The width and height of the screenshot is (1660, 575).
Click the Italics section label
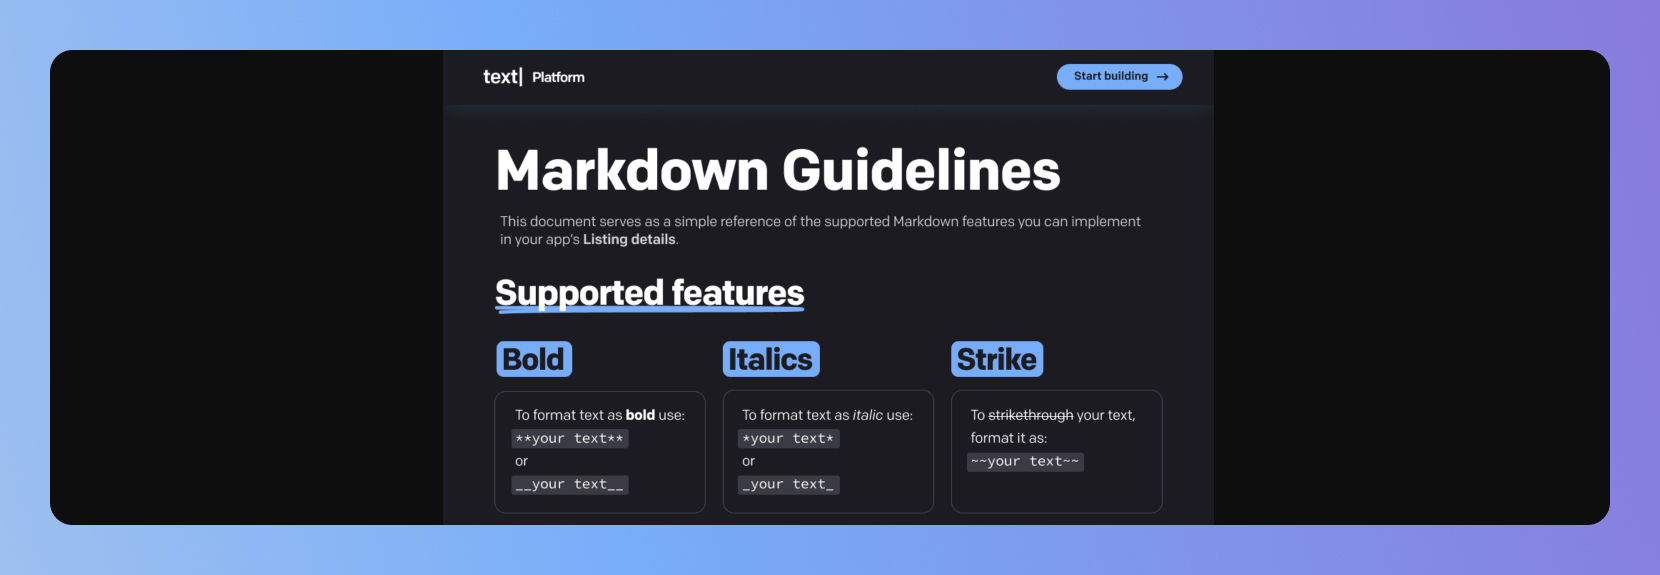coord(770,359)
